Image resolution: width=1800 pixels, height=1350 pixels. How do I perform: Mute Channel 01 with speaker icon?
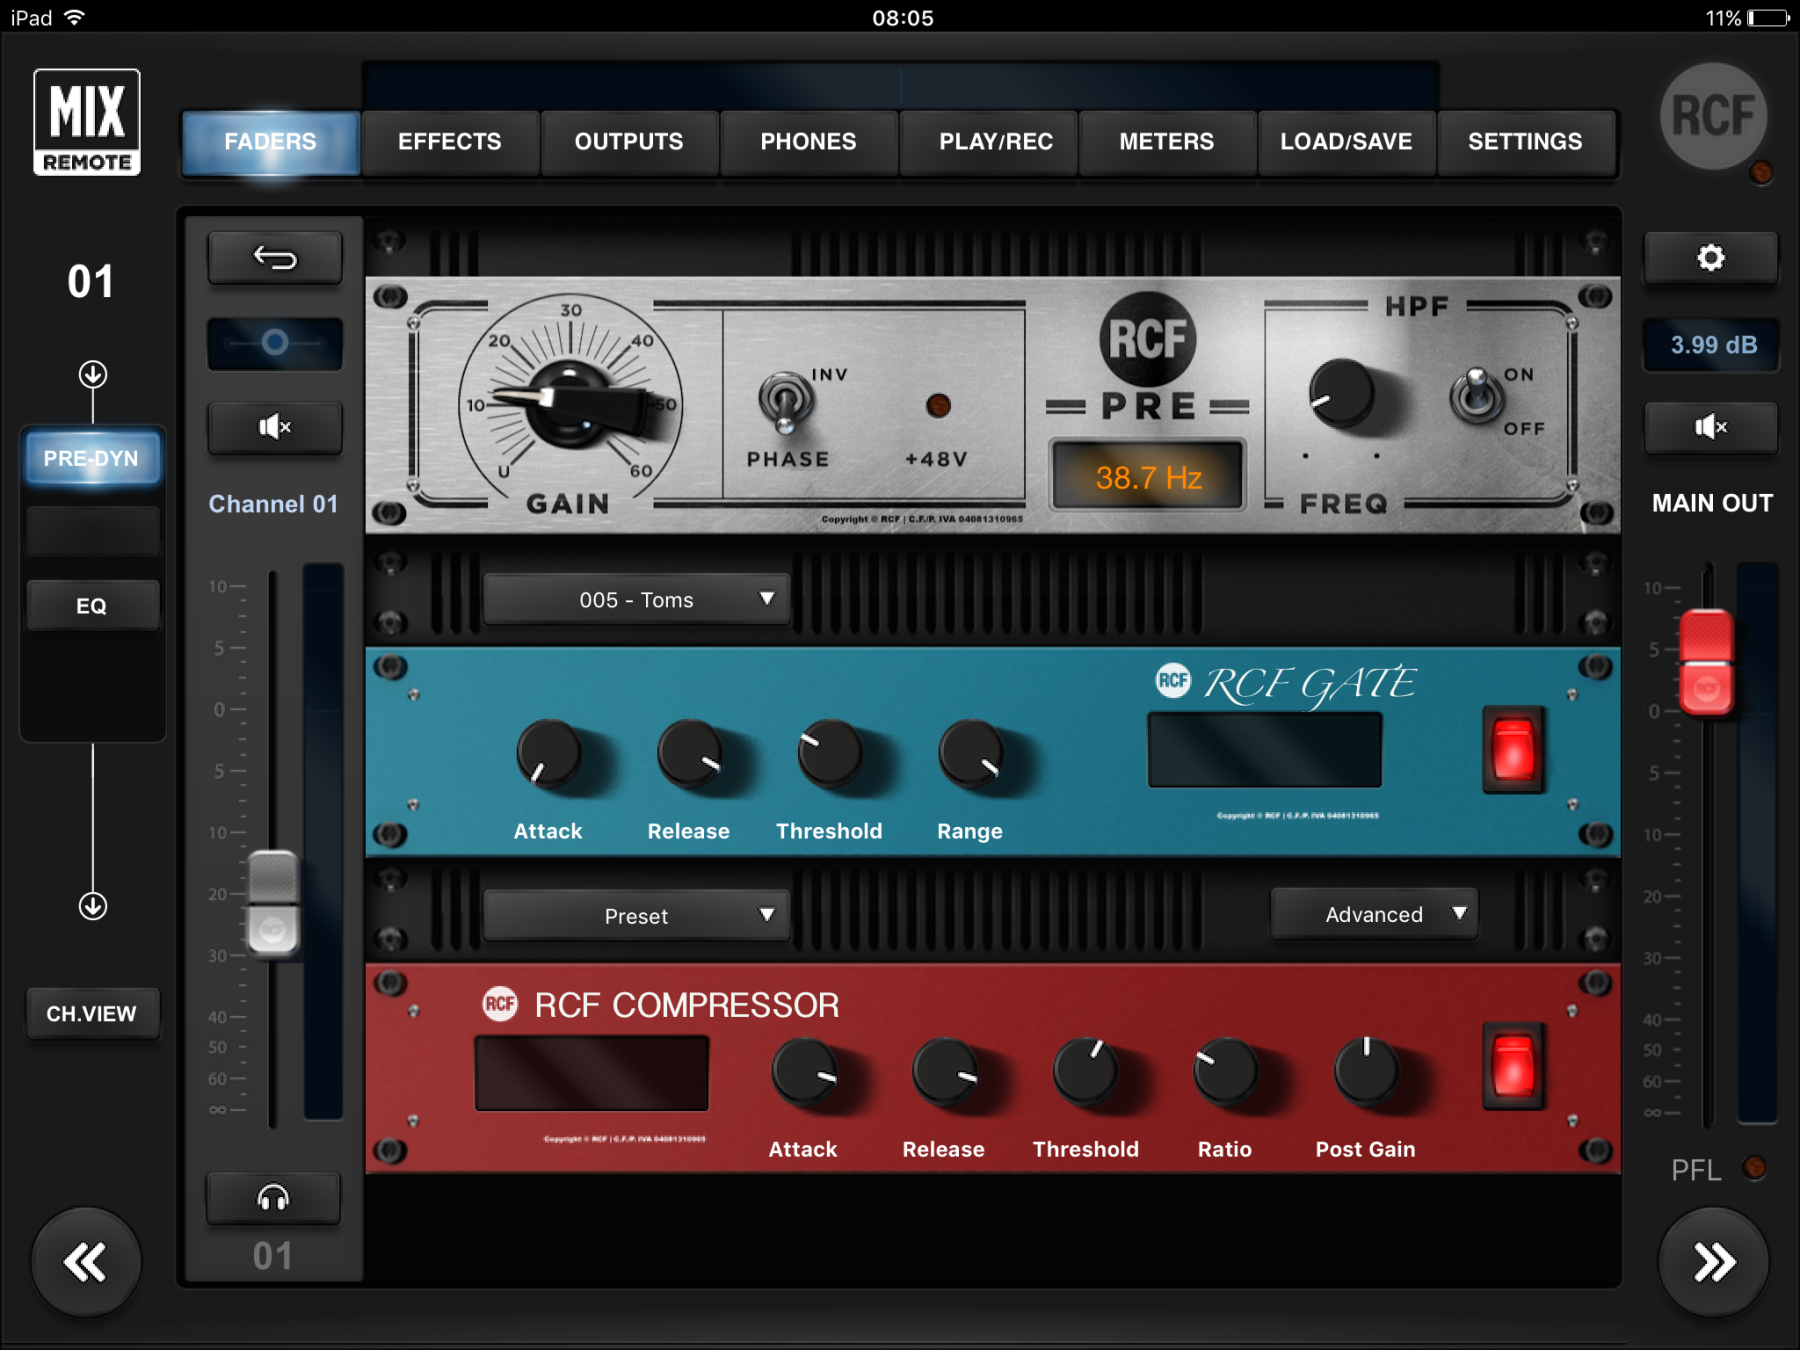coord(275,427)
